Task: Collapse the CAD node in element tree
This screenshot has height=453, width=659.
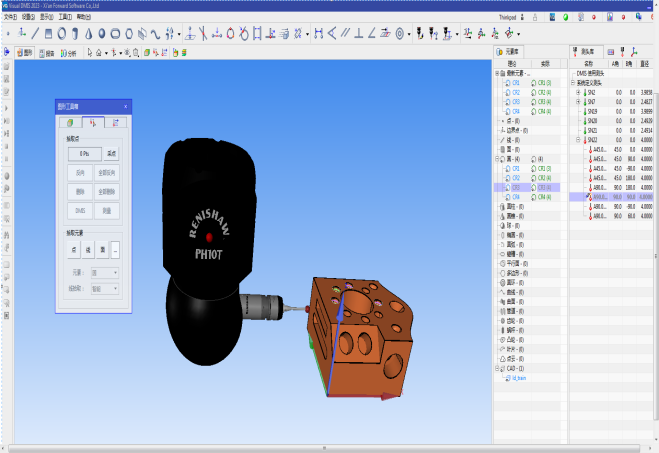Action: tap(497, 369)
